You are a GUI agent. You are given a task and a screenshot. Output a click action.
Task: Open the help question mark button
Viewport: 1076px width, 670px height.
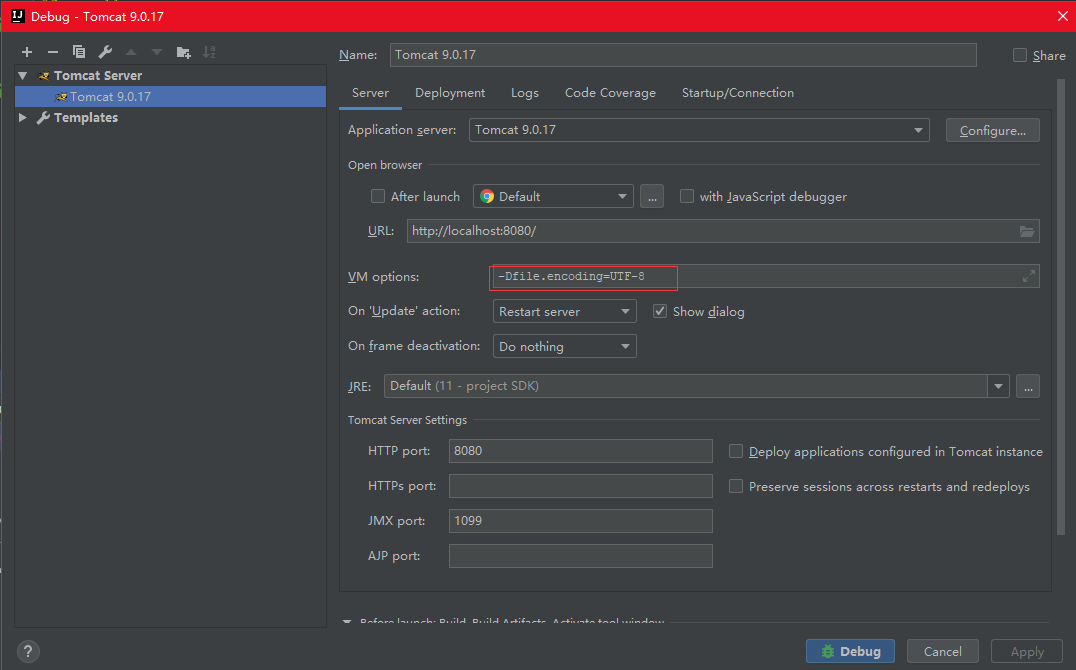[28, 651]
